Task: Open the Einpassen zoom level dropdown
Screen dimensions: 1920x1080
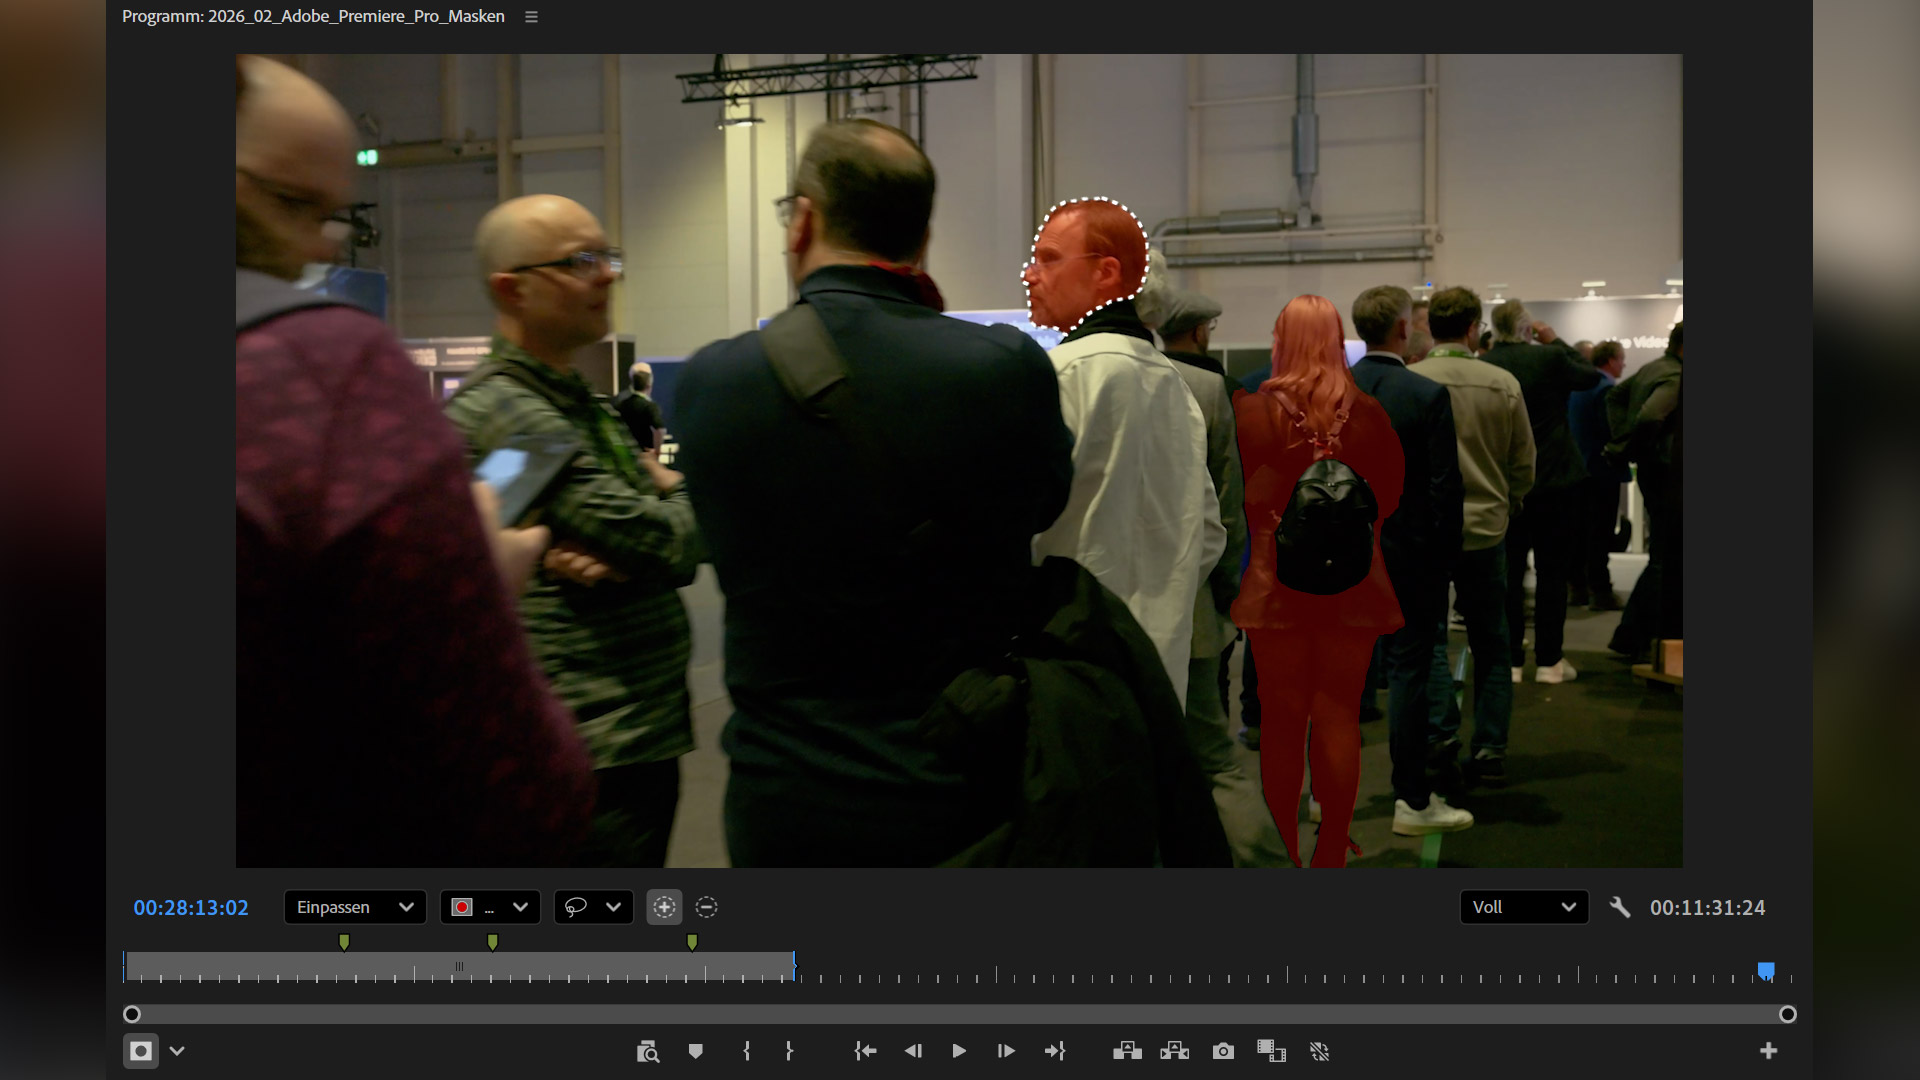Action: (354, 907)
